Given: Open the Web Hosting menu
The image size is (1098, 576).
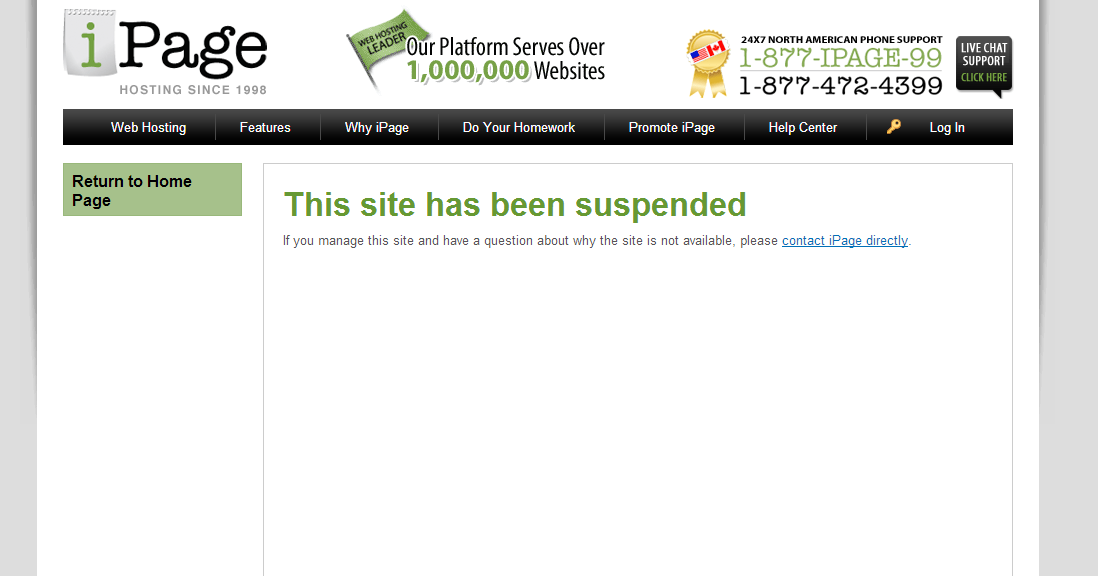Looking at the screenshot, I should tap(148, 127).
